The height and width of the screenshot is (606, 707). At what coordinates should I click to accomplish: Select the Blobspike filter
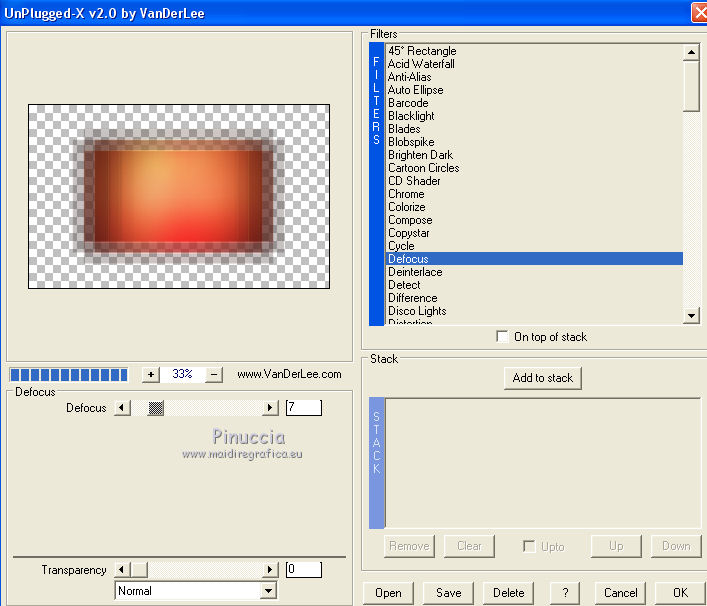point(534,142)
